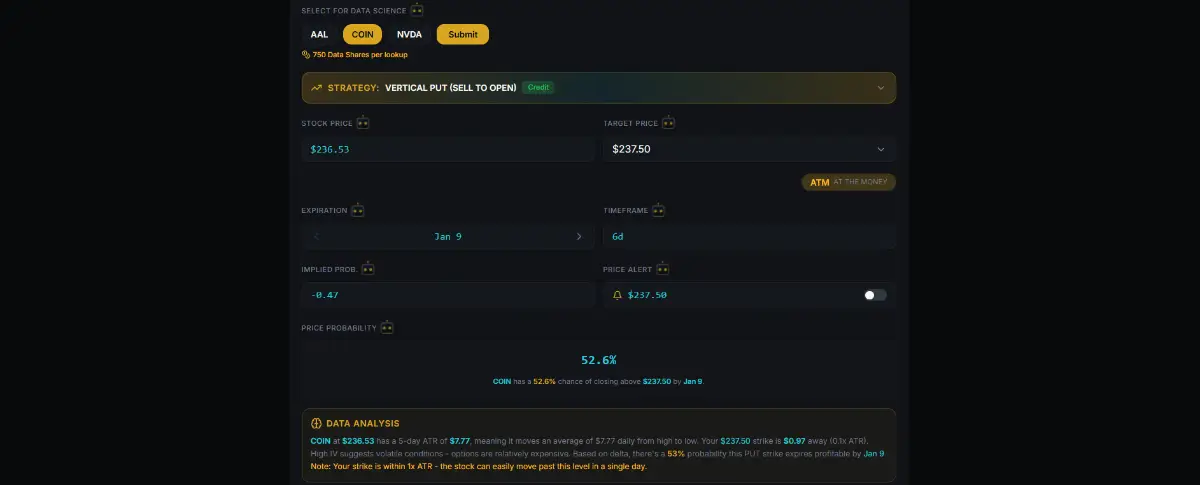Image resolution: width=1200 pixels, height=485 pixels.
Task: Click robot icon next to Price Alert
Action: click(662, 269)
